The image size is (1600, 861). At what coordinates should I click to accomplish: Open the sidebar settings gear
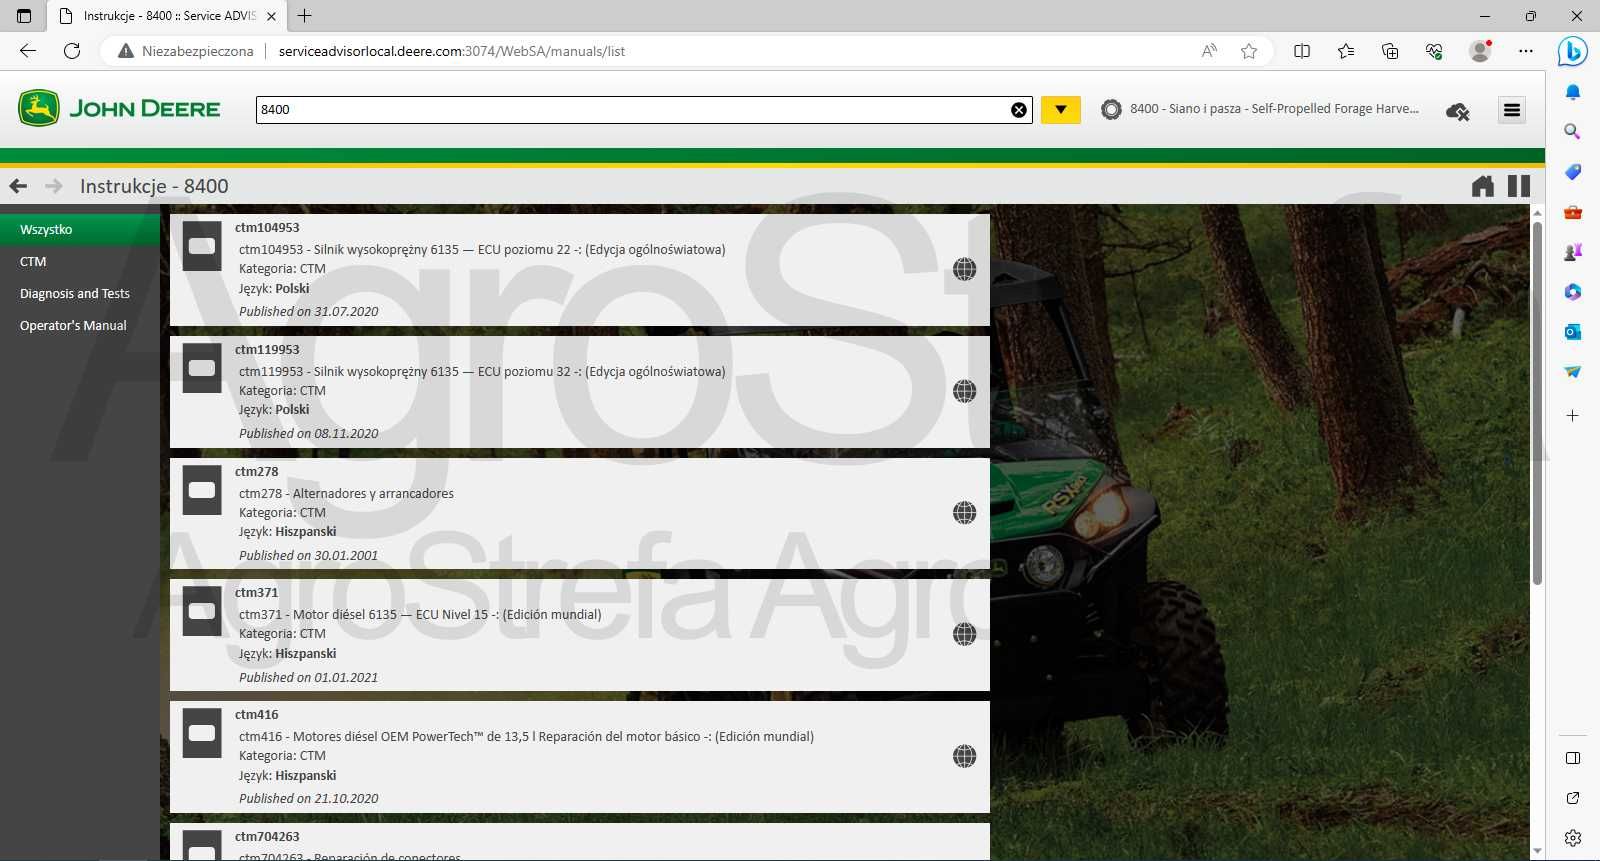click(1573, 838)
